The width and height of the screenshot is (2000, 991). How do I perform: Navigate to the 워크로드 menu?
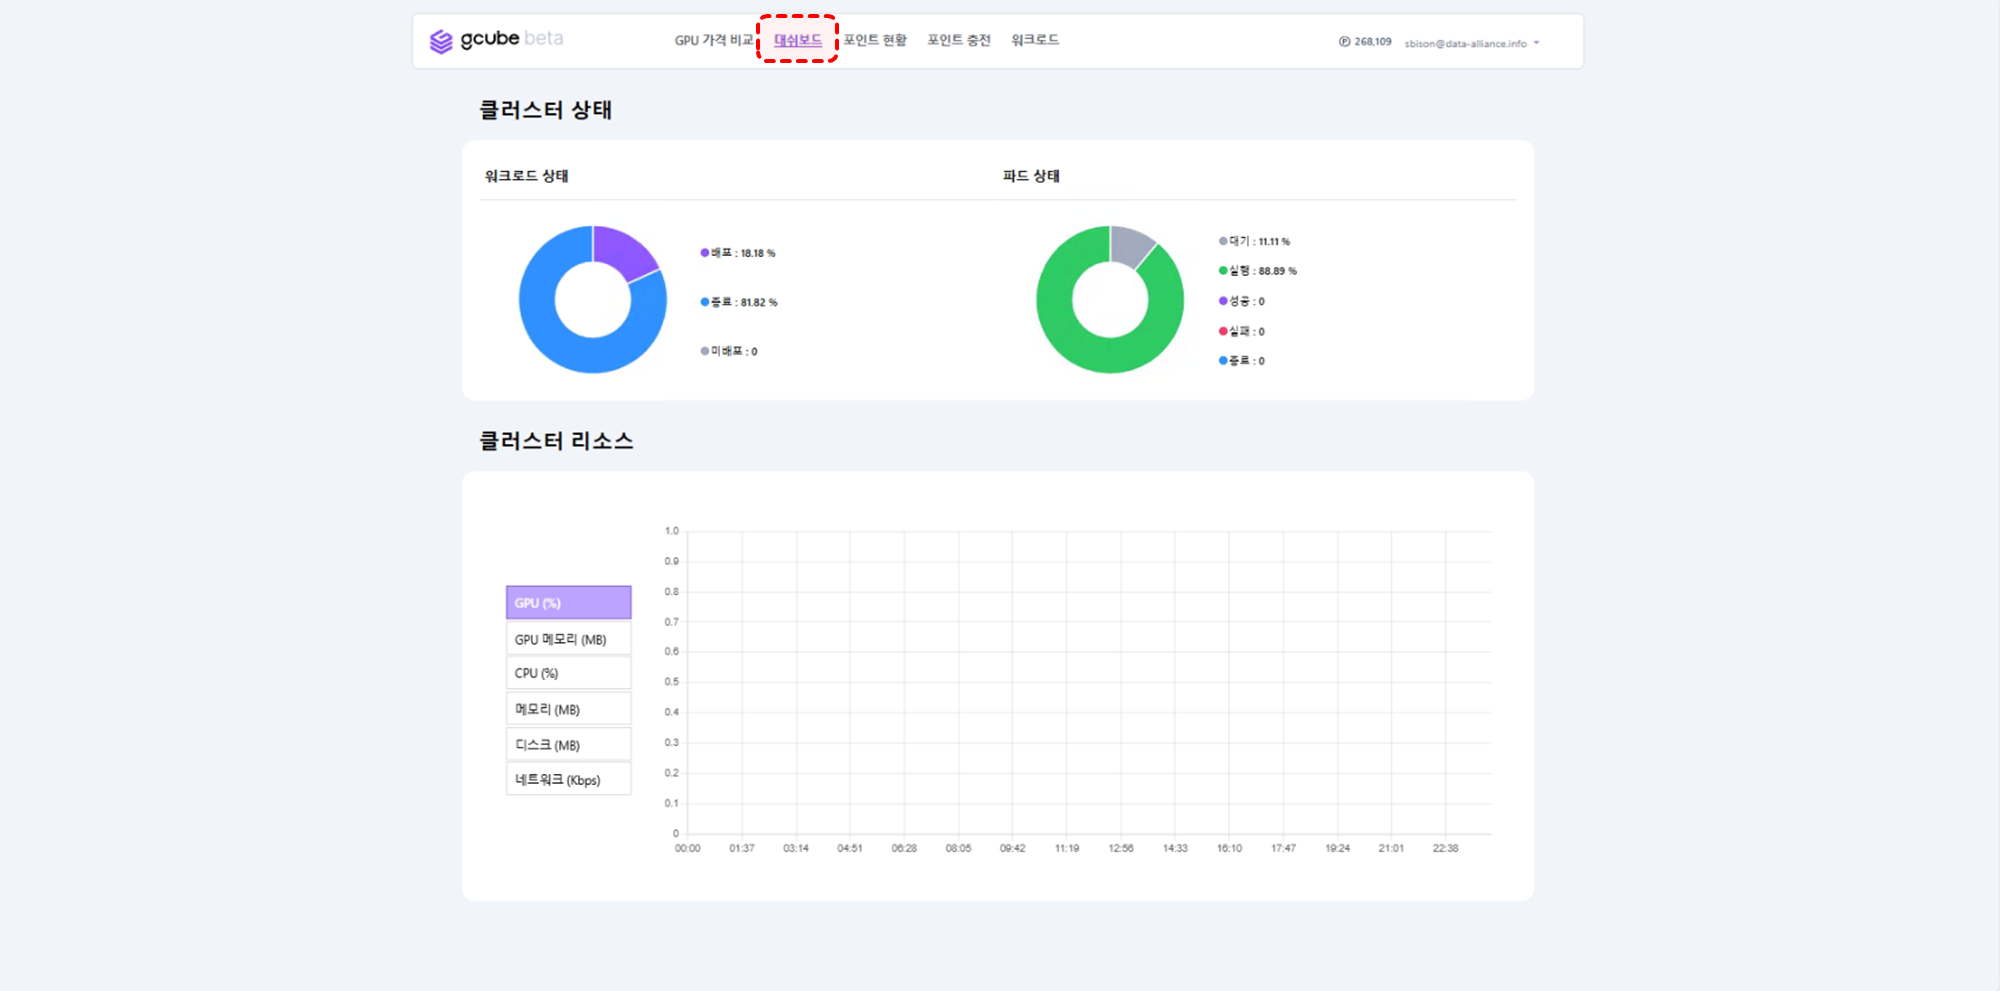tap(1035, 40)
